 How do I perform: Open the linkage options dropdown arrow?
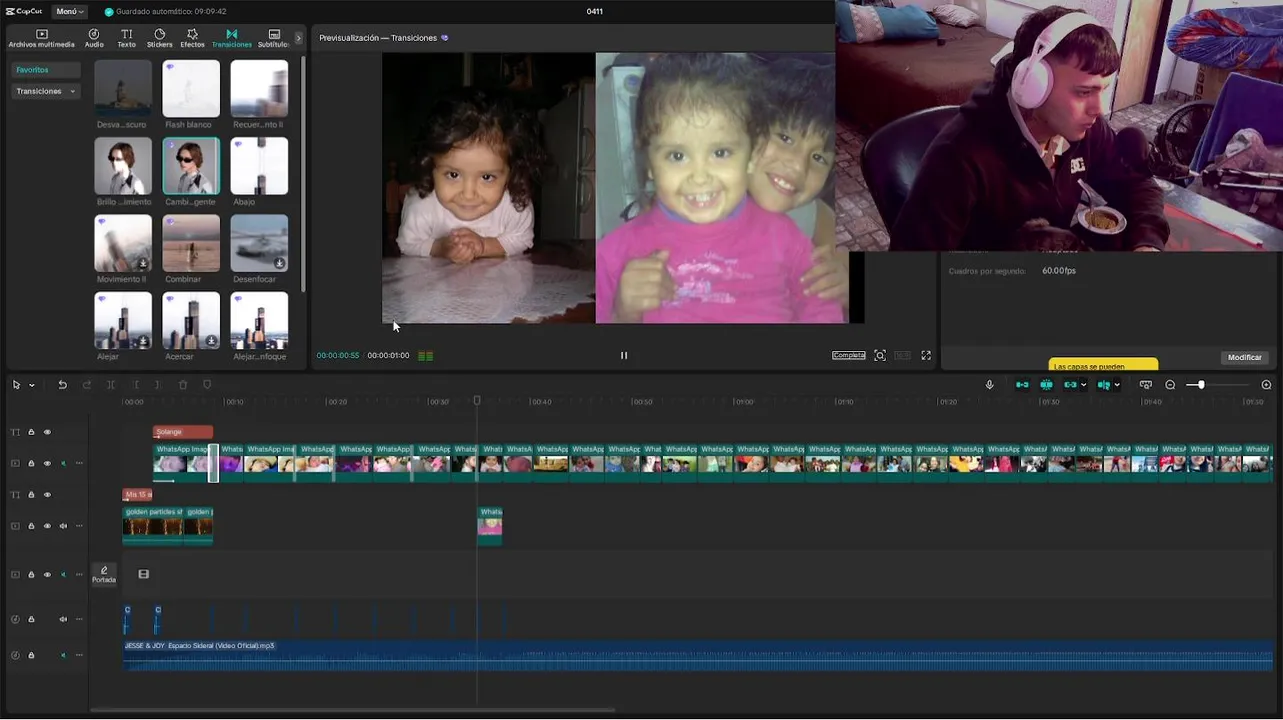coord(1083,385)
